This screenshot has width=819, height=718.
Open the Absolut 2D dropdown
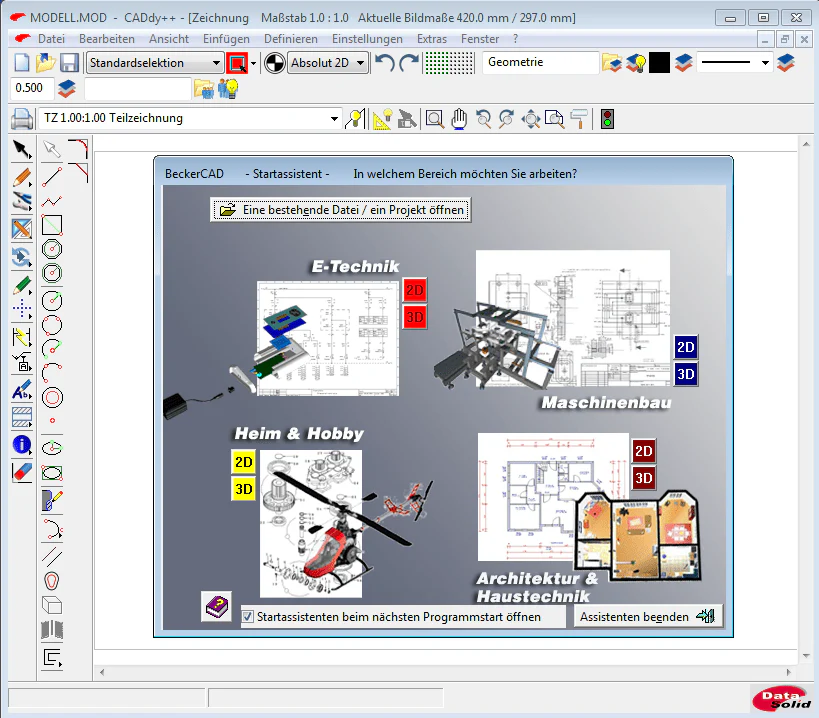pyautogui.click(x=360, y=63)
